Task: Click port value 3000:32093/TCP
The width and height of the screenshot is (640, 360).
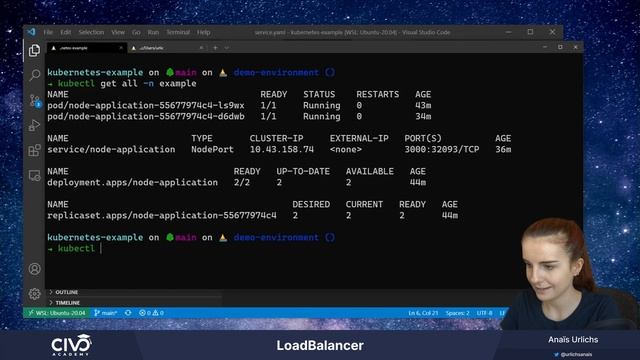Action: click(442, 149)
